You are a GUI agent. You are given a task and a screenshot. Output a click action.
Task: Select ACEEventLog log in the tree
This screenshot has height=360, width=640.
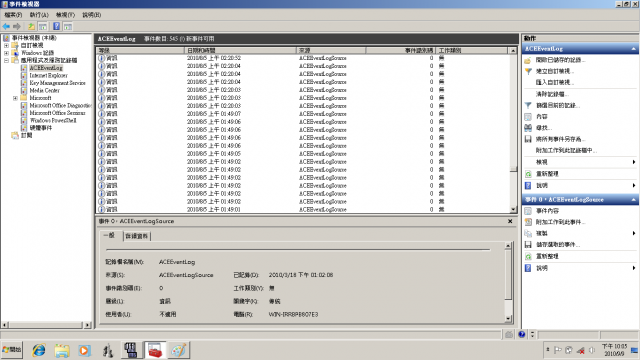pyautogui.click(x=46, y=68)
